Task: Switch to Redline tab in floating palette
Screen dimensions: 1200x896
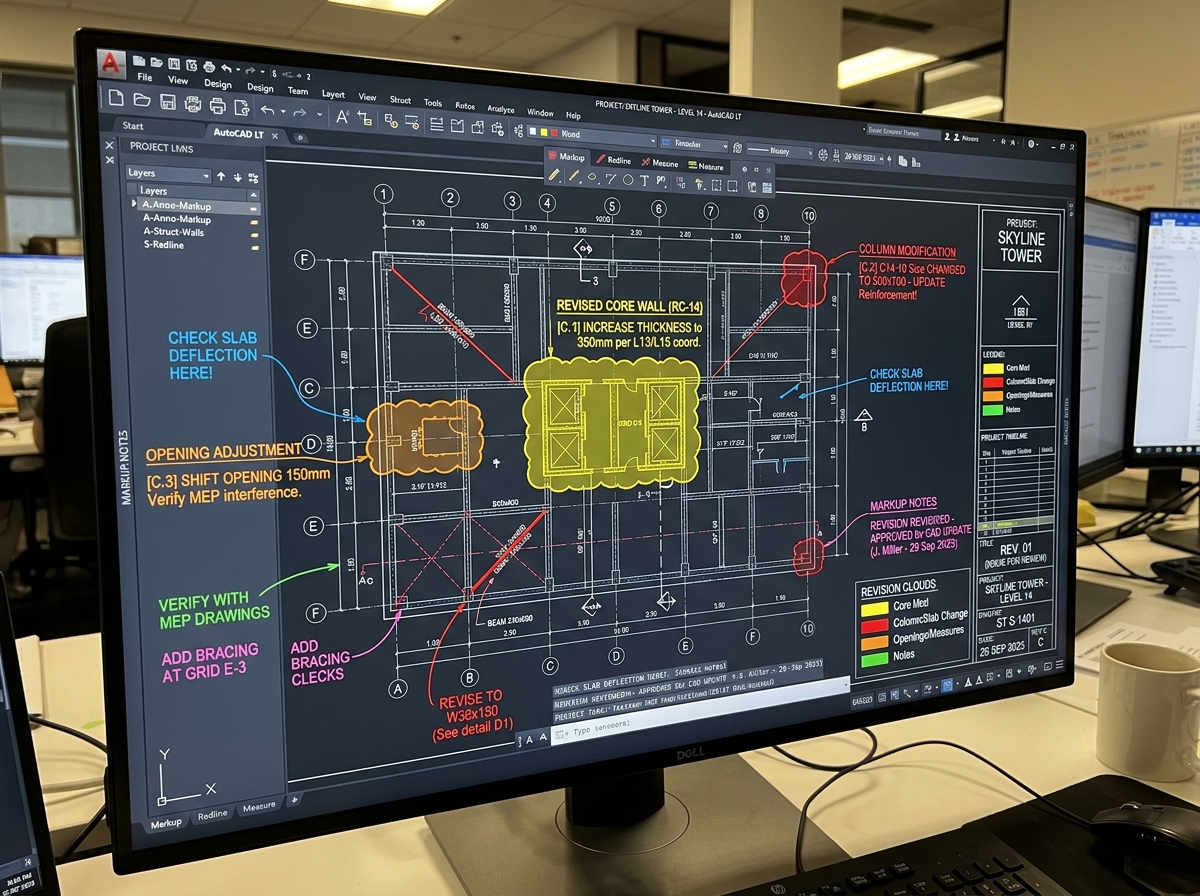Action: point(619,161)
